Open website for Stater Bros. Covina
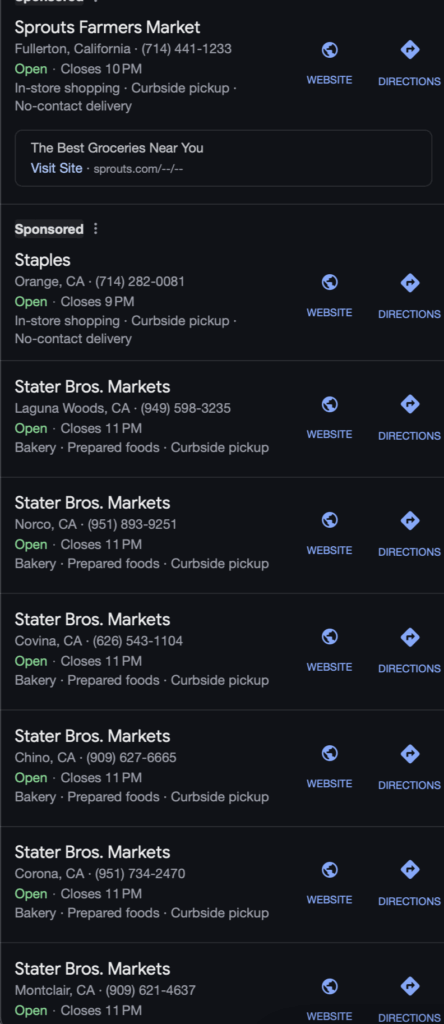This screenshot has width=444, height=1024. point(330,649)
